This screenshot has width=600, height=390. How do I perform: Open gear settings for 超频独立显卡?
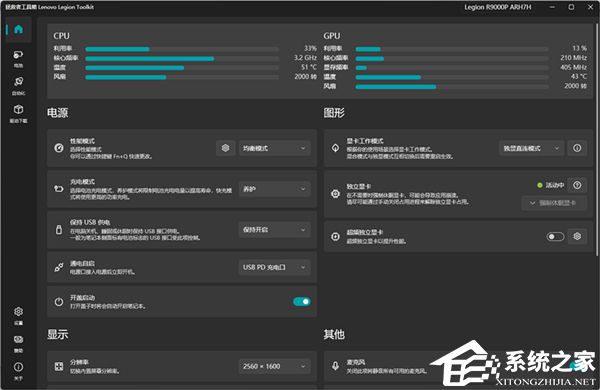(577, 237)
